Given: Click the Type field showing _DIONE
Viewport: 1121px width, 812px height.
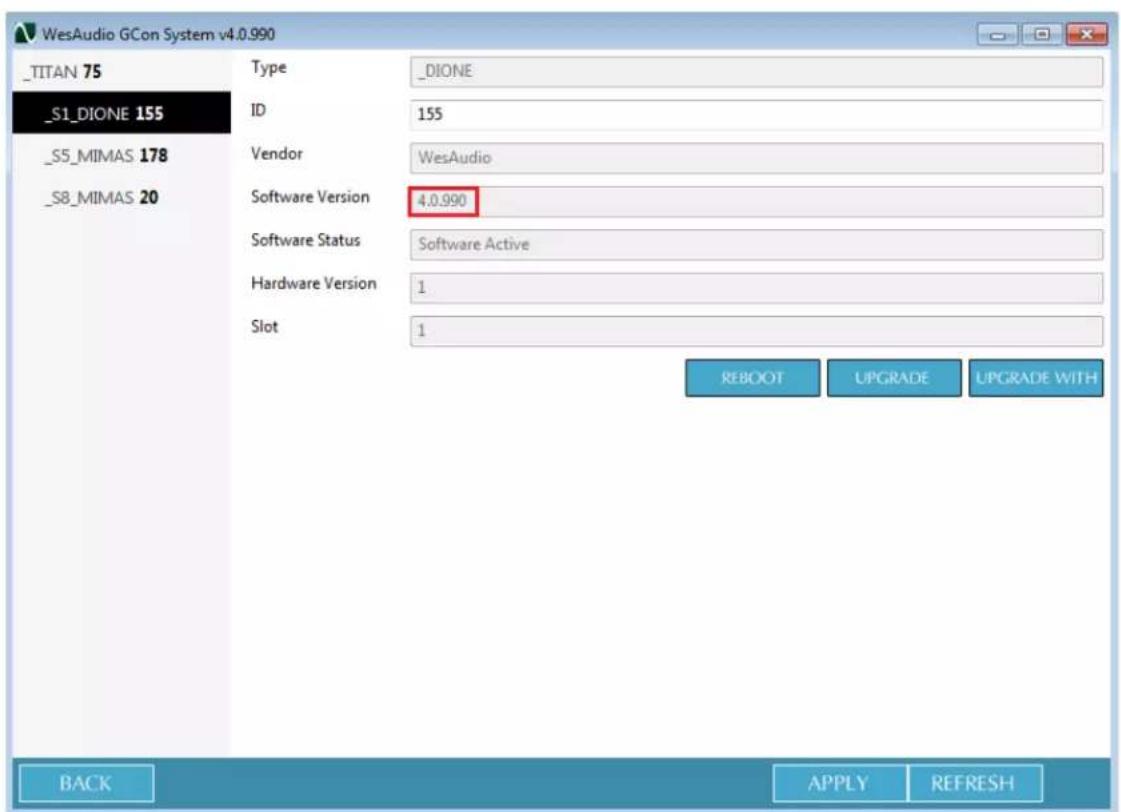Looking at the screenshot, I should [x=756, y=71].
